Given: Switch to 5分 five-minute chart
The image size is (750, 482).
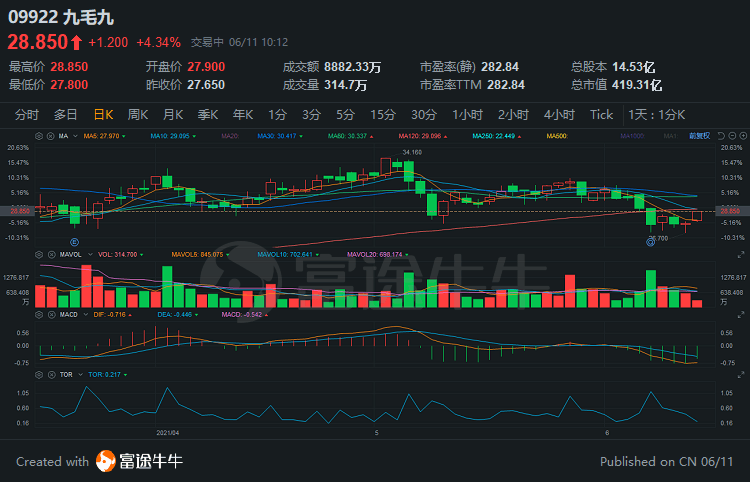Looking at the screenshot, I should (x=345, y=115).
